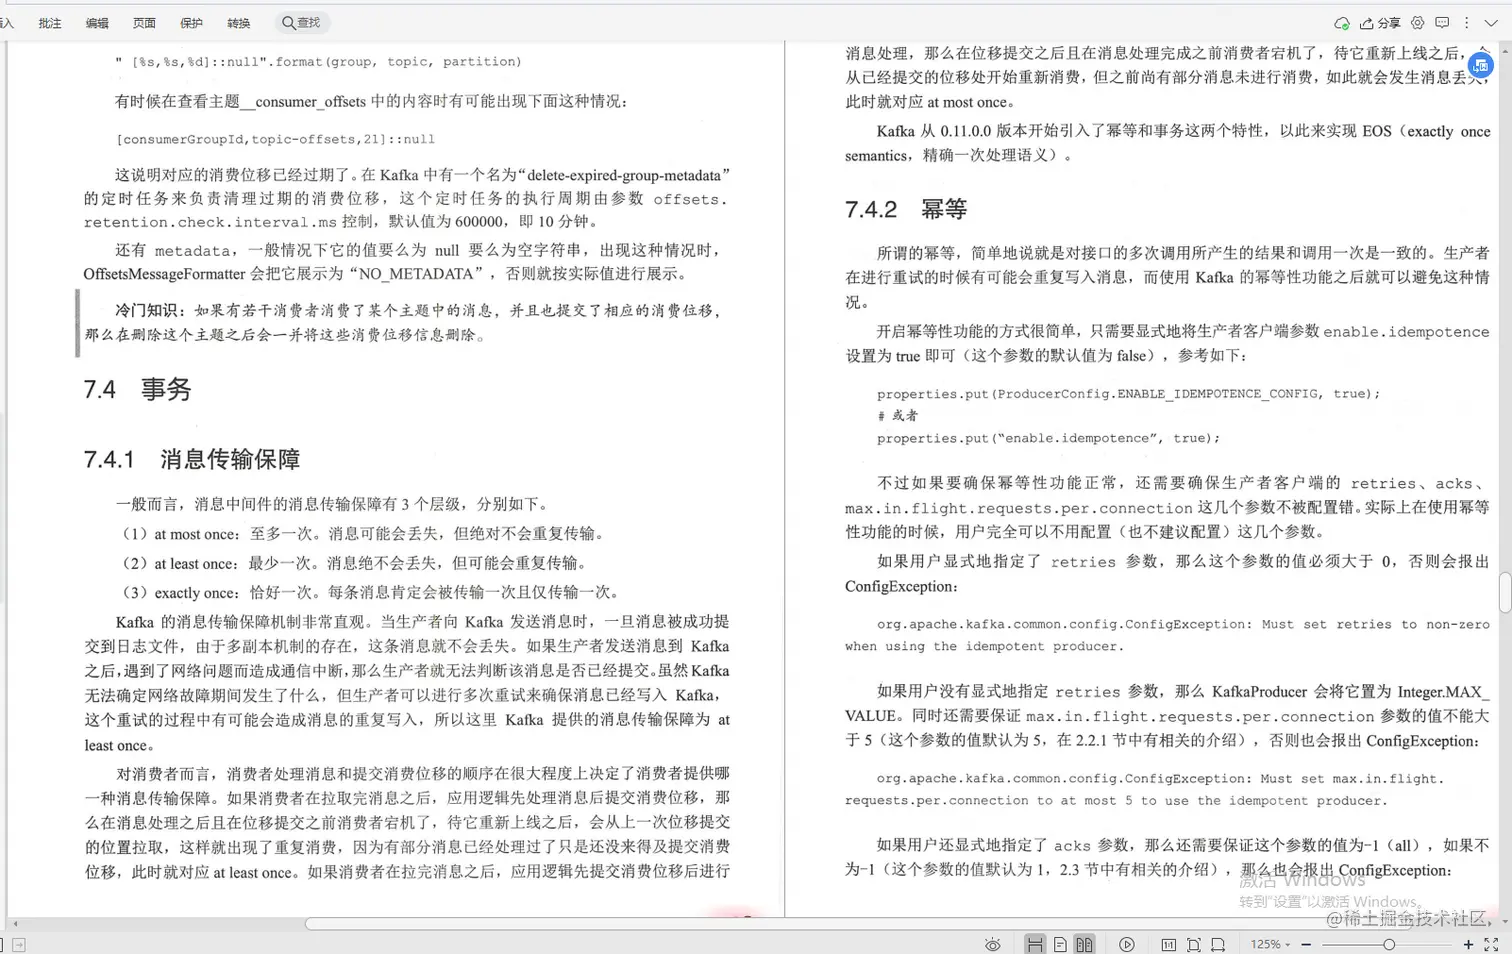Click the fit page icon
1512x954 pixels.
click(1193, 943)
